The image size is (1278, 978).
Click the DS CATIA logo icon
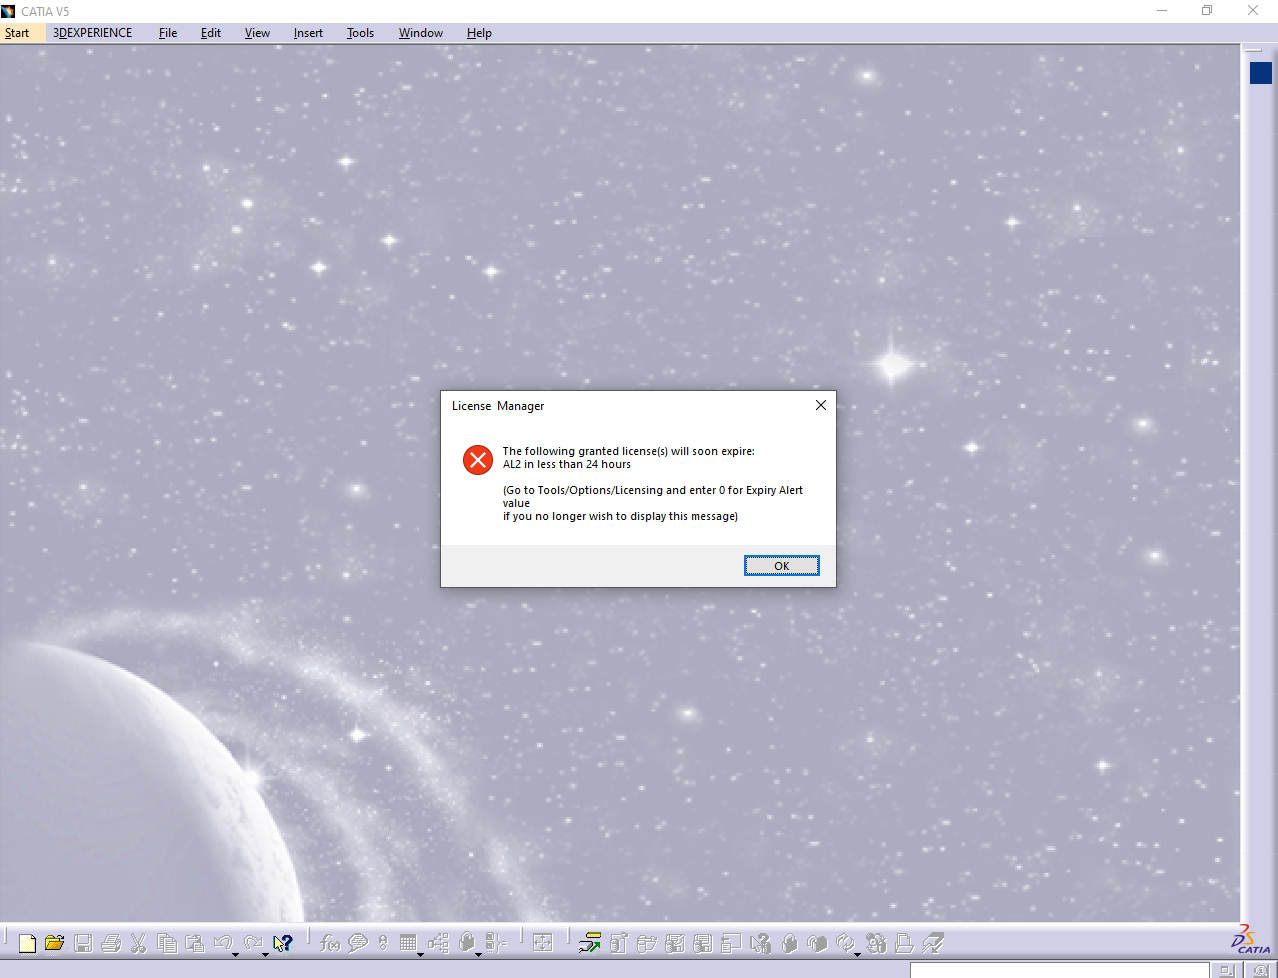click(1250, 940)
